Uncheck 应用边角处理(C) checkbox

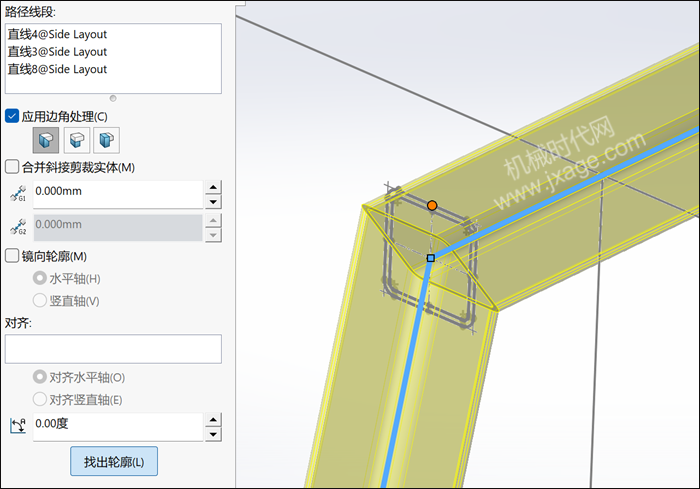coord(12,116)
